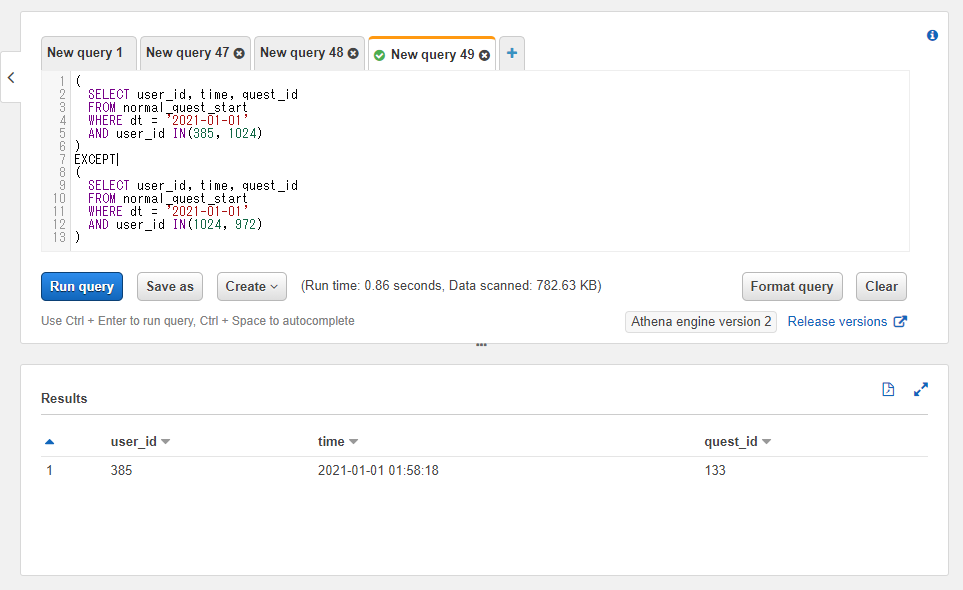
Task: Download results file icon
Action: pyautogui.click(x=888, y=389)
